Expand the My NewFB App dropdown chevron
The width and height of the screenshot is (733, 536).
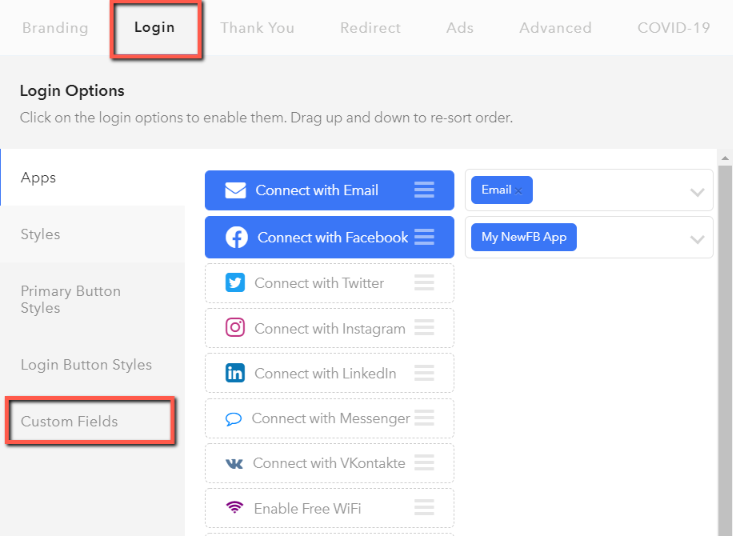coord(697,239)
